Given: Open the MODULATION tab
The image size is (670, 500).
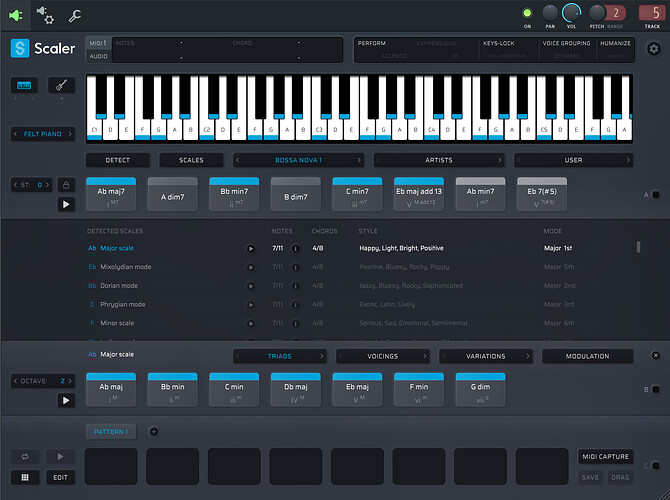Looking at the screenshot, I should [588, 356].
